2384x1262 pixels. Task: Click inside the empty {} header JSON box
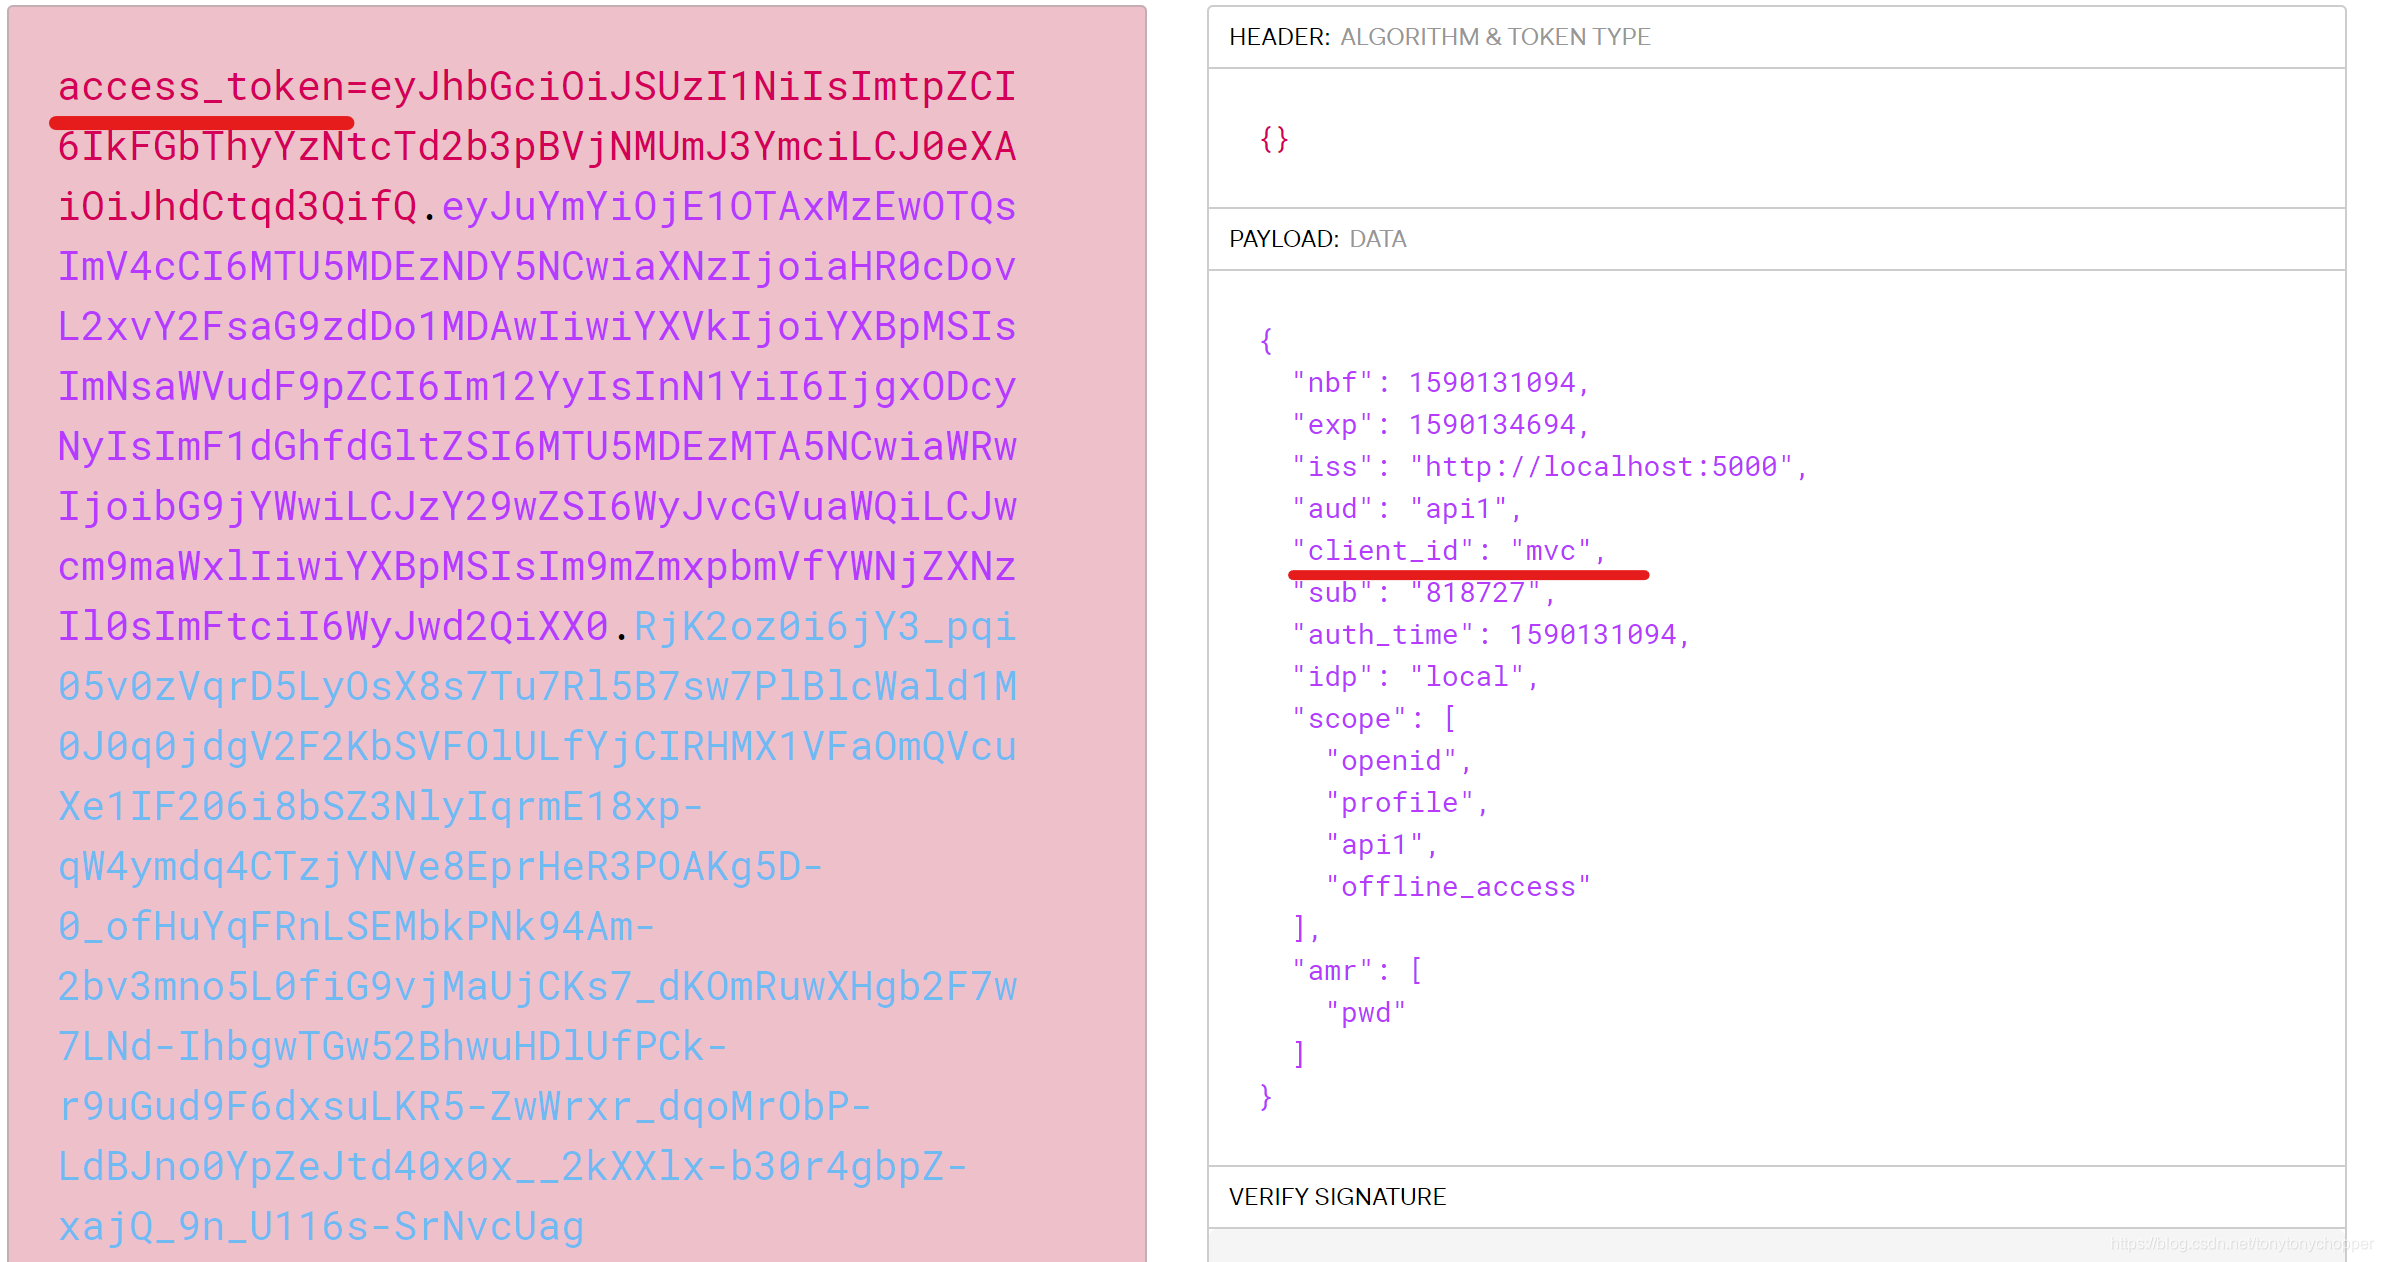pyautogui.click(x=1274, y=139)
